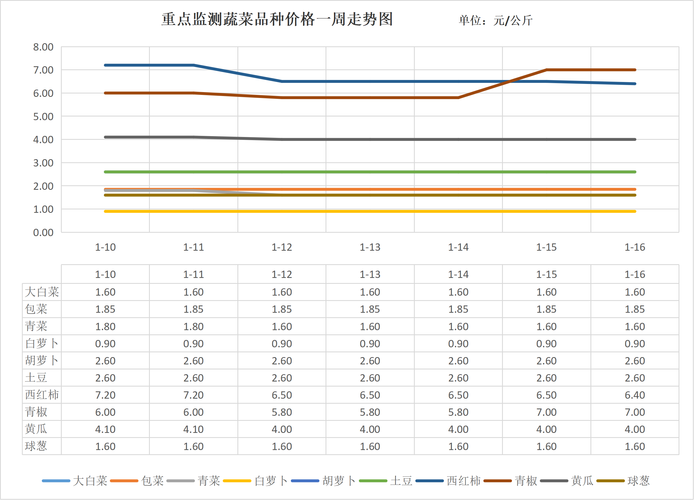Click the 8.00 label on the y-axis

tap(43, 47)
